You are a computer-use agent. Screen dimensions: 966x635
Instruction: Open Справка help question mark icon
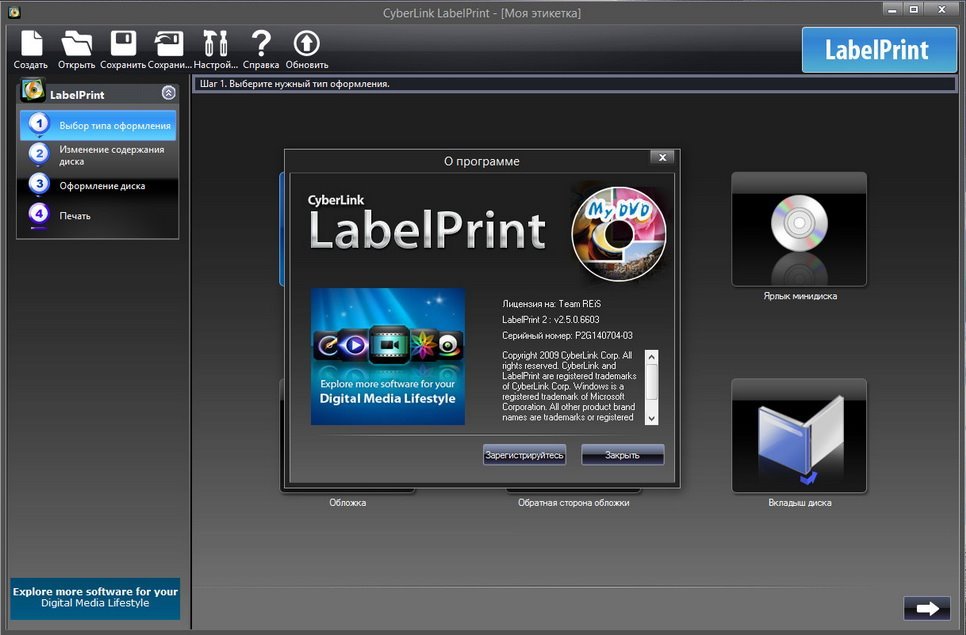click(261, 44)
